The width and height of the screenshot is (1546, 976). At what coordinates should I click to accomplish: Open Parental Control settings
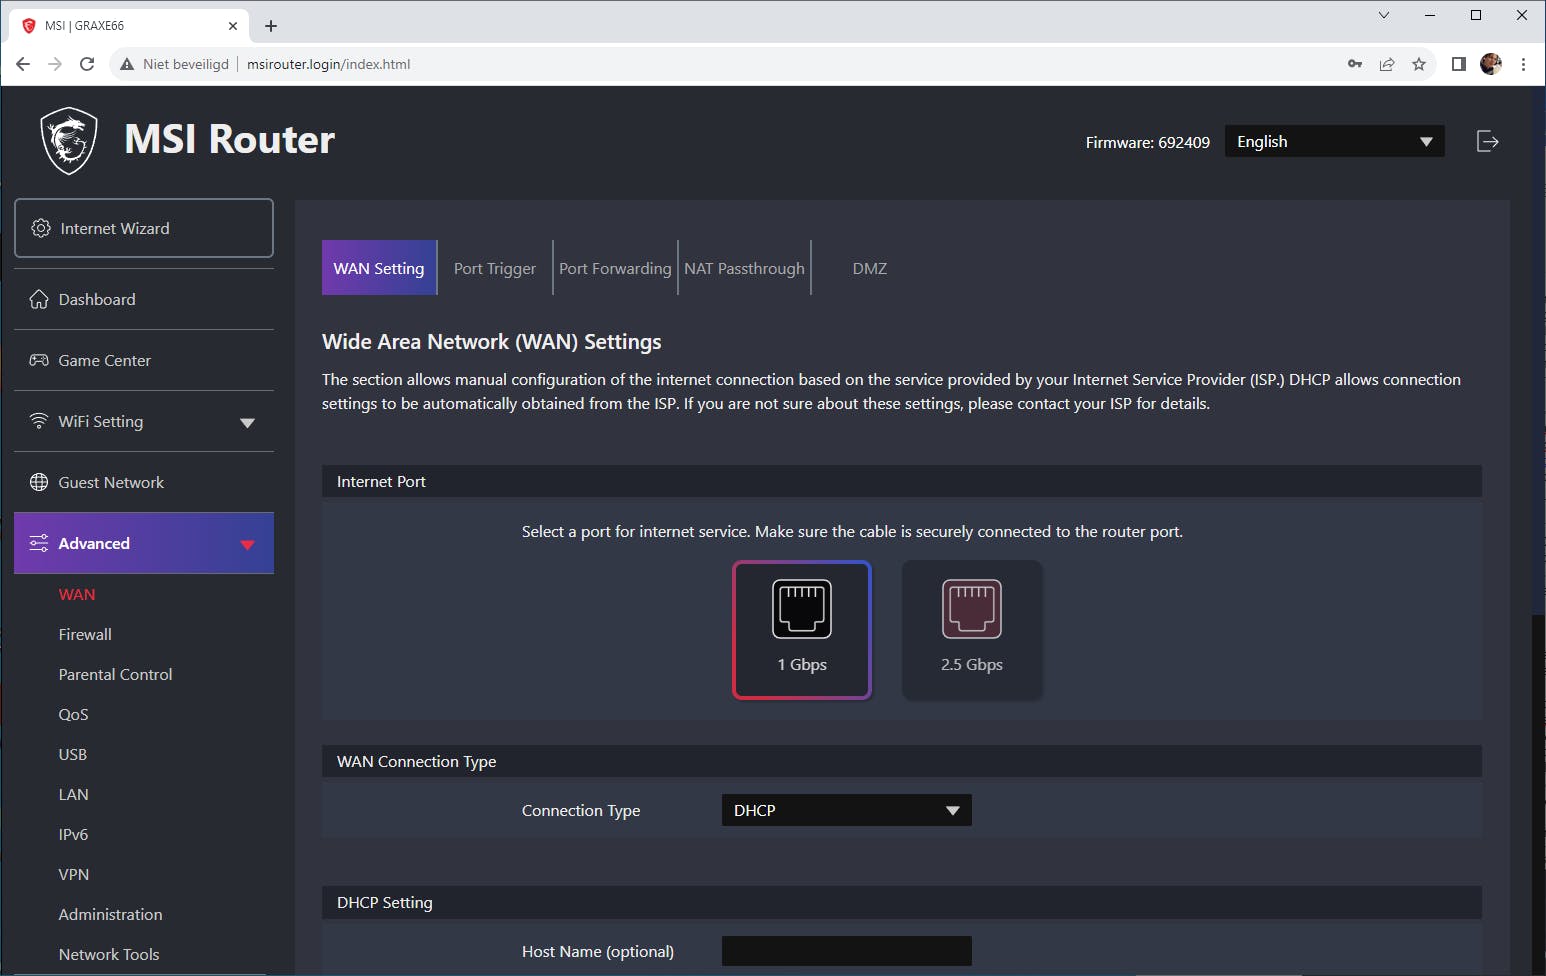(x=115, y=674)
